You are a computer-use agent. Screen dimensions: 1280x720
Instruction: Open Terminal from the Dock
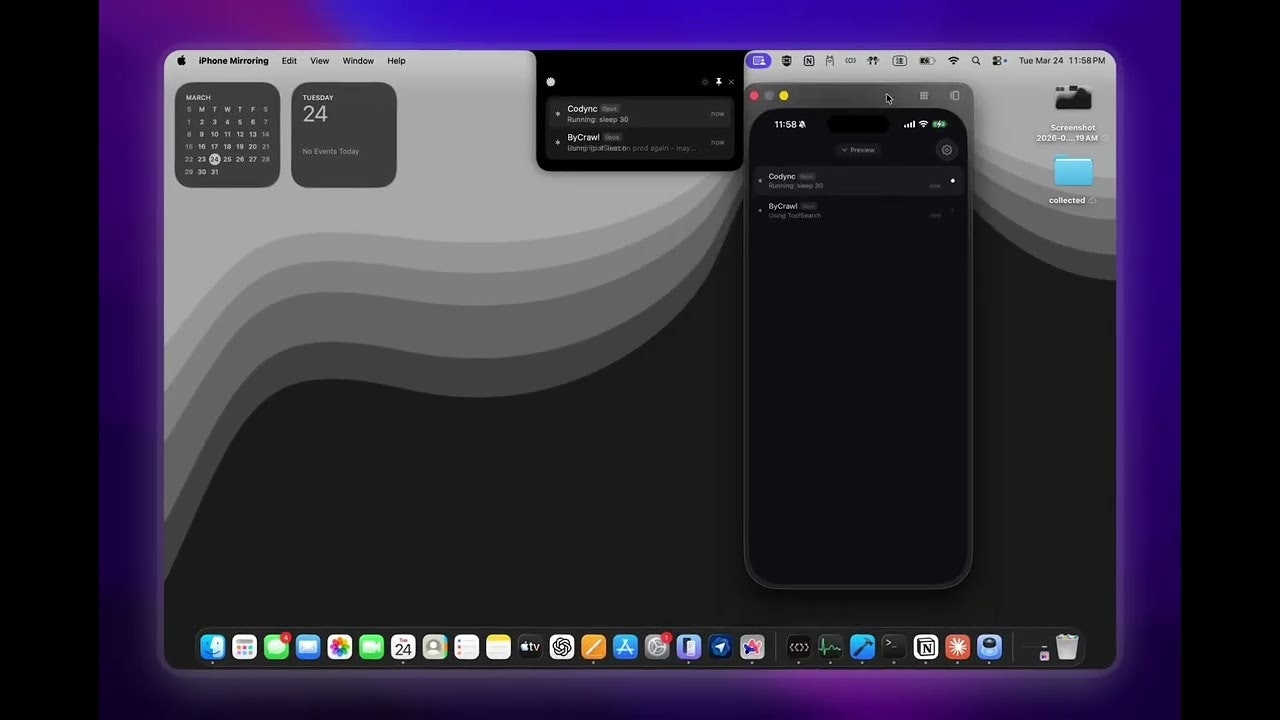tap(894, 647)
